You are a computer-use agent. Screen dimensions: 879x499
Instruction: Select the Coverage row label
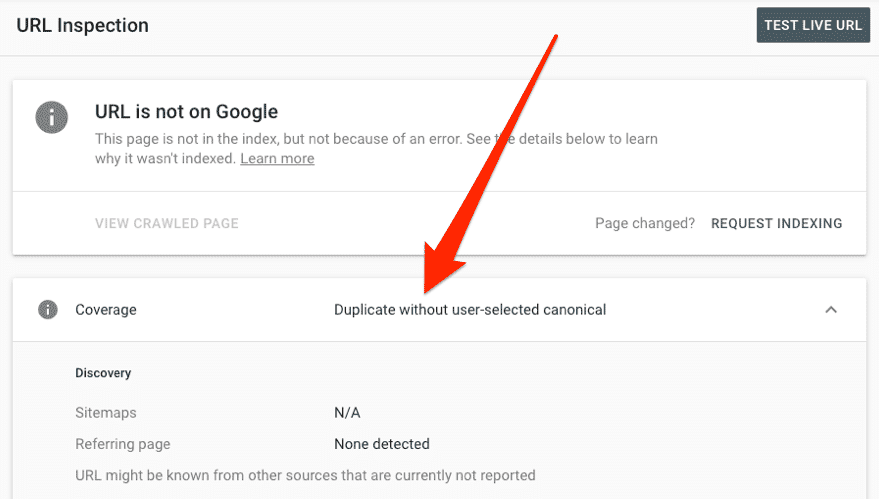(x=106, y=310)
